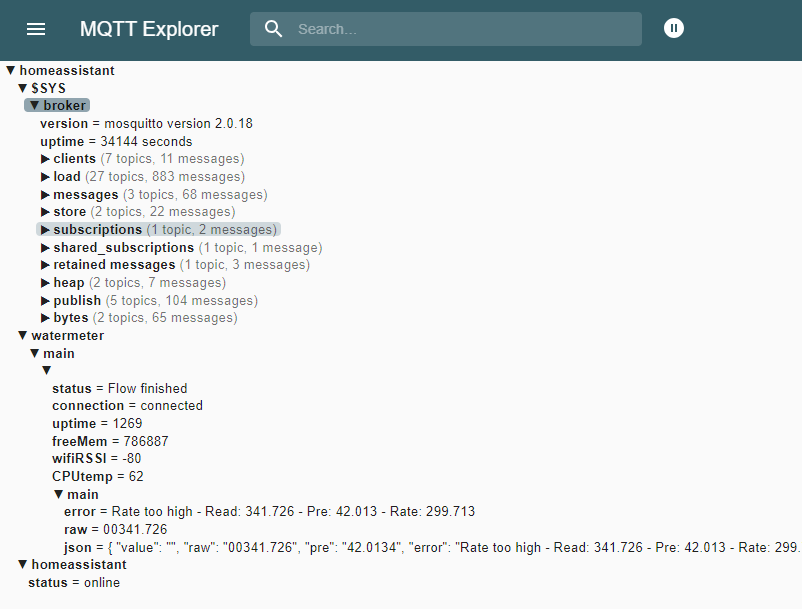Expand the bytes topic
This screenshot has width=802, height=609.
[45, 318]
